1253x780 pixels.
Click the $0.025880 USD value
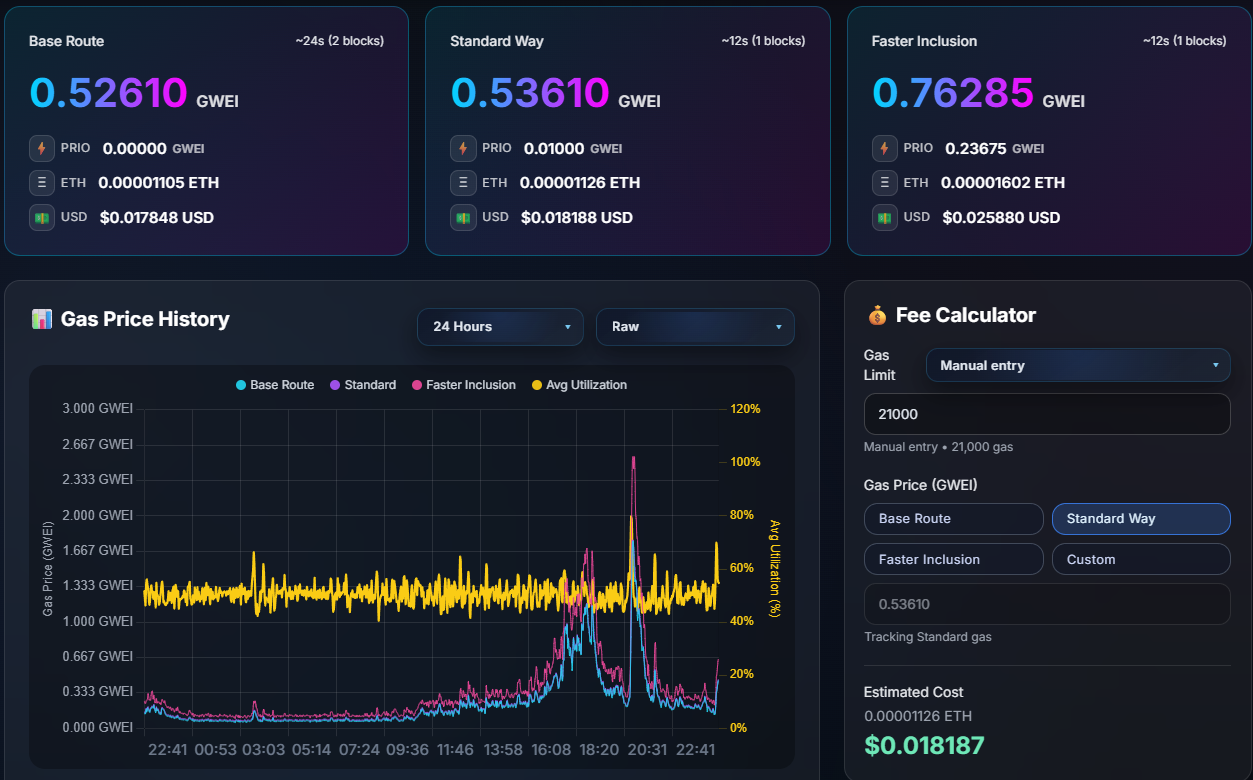click(x=1001, y=217)
